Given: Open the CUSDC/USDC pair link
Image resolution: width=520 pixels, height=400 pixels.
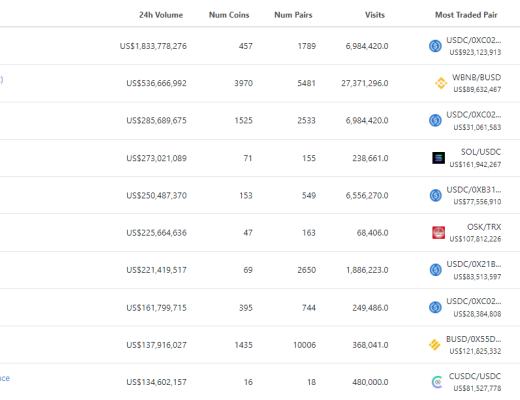Looking at the screenshot, I should pos(475,376).
